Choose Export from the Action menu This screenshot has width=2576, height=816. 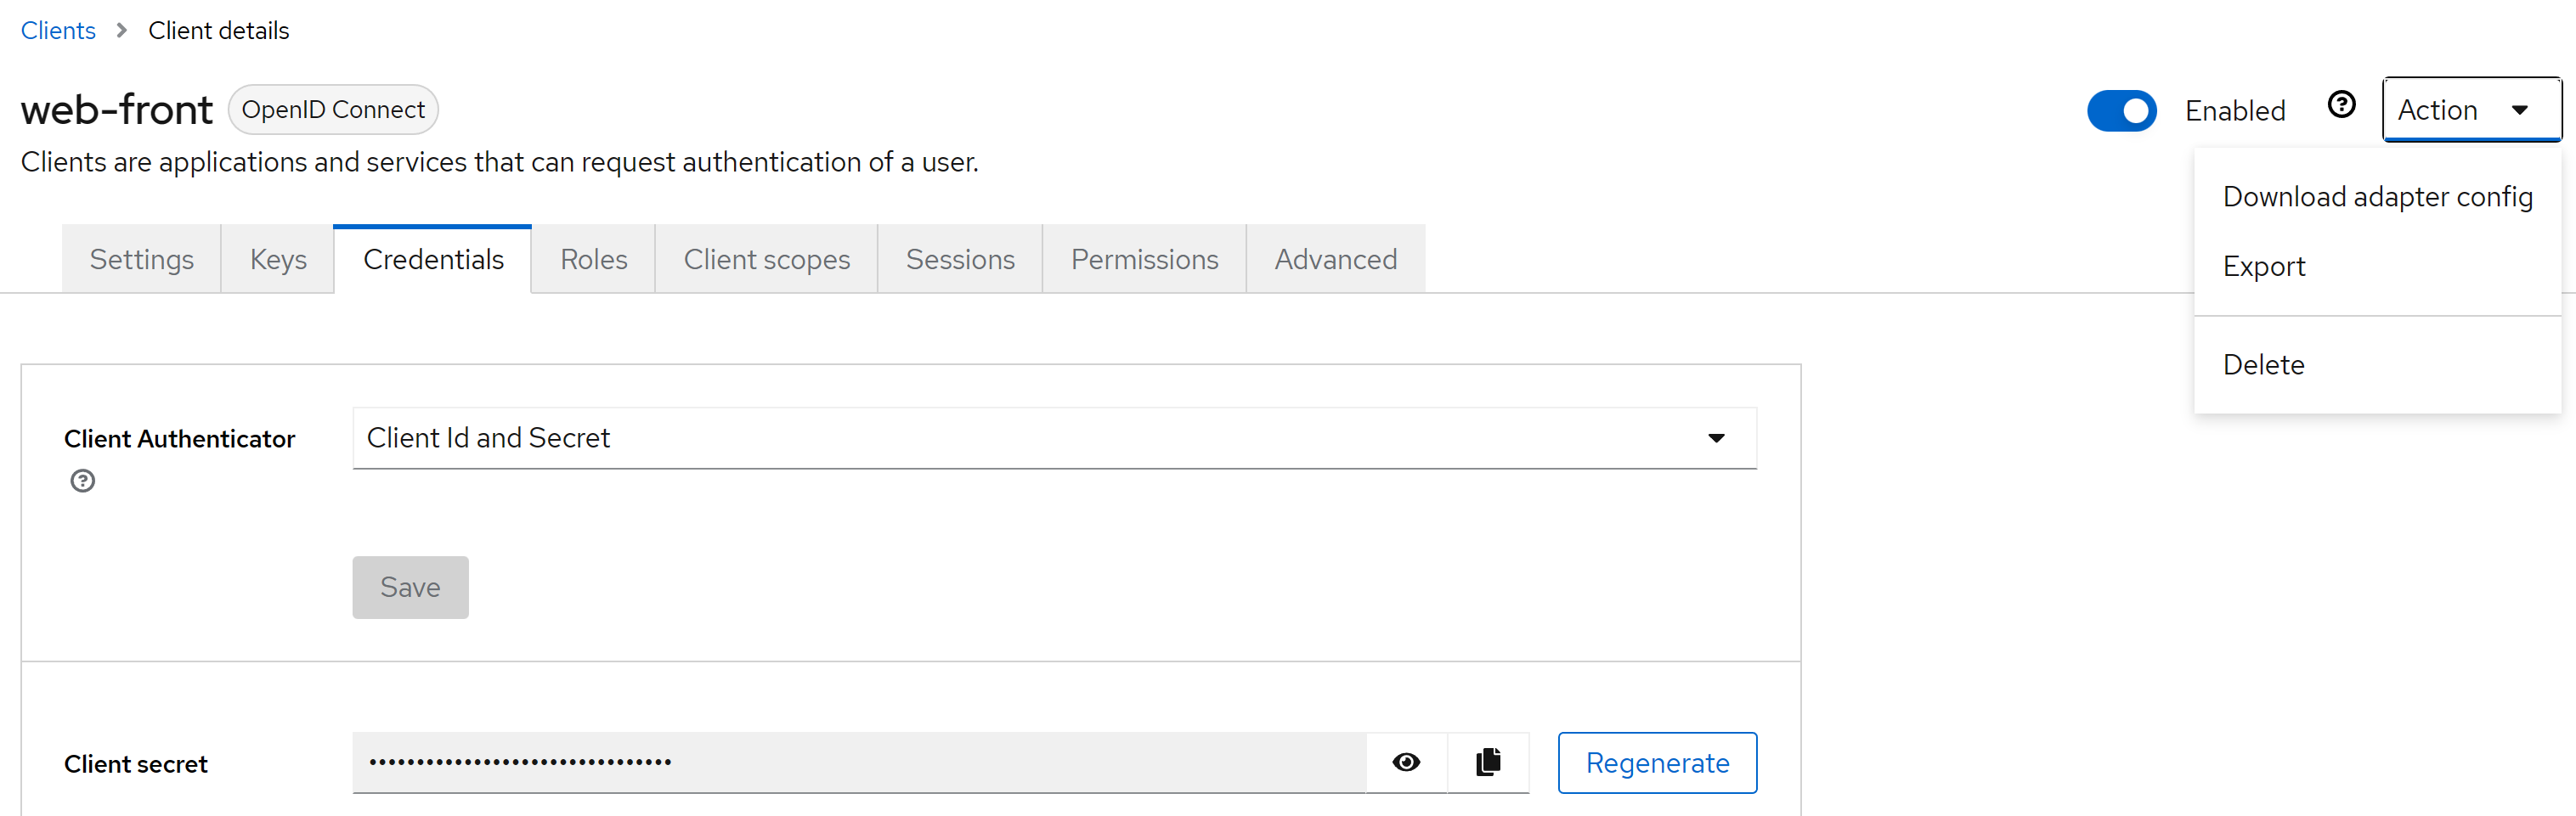point(2264,267)
